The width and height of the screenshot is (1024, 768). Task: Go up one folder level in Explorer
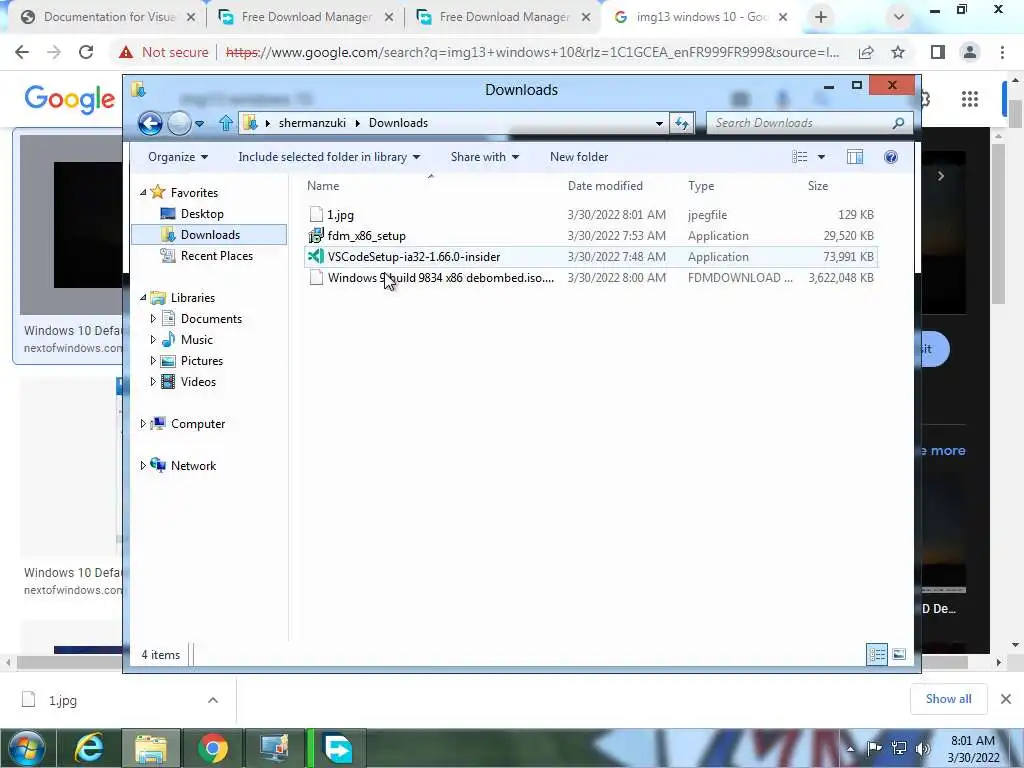tap(226, 123)
